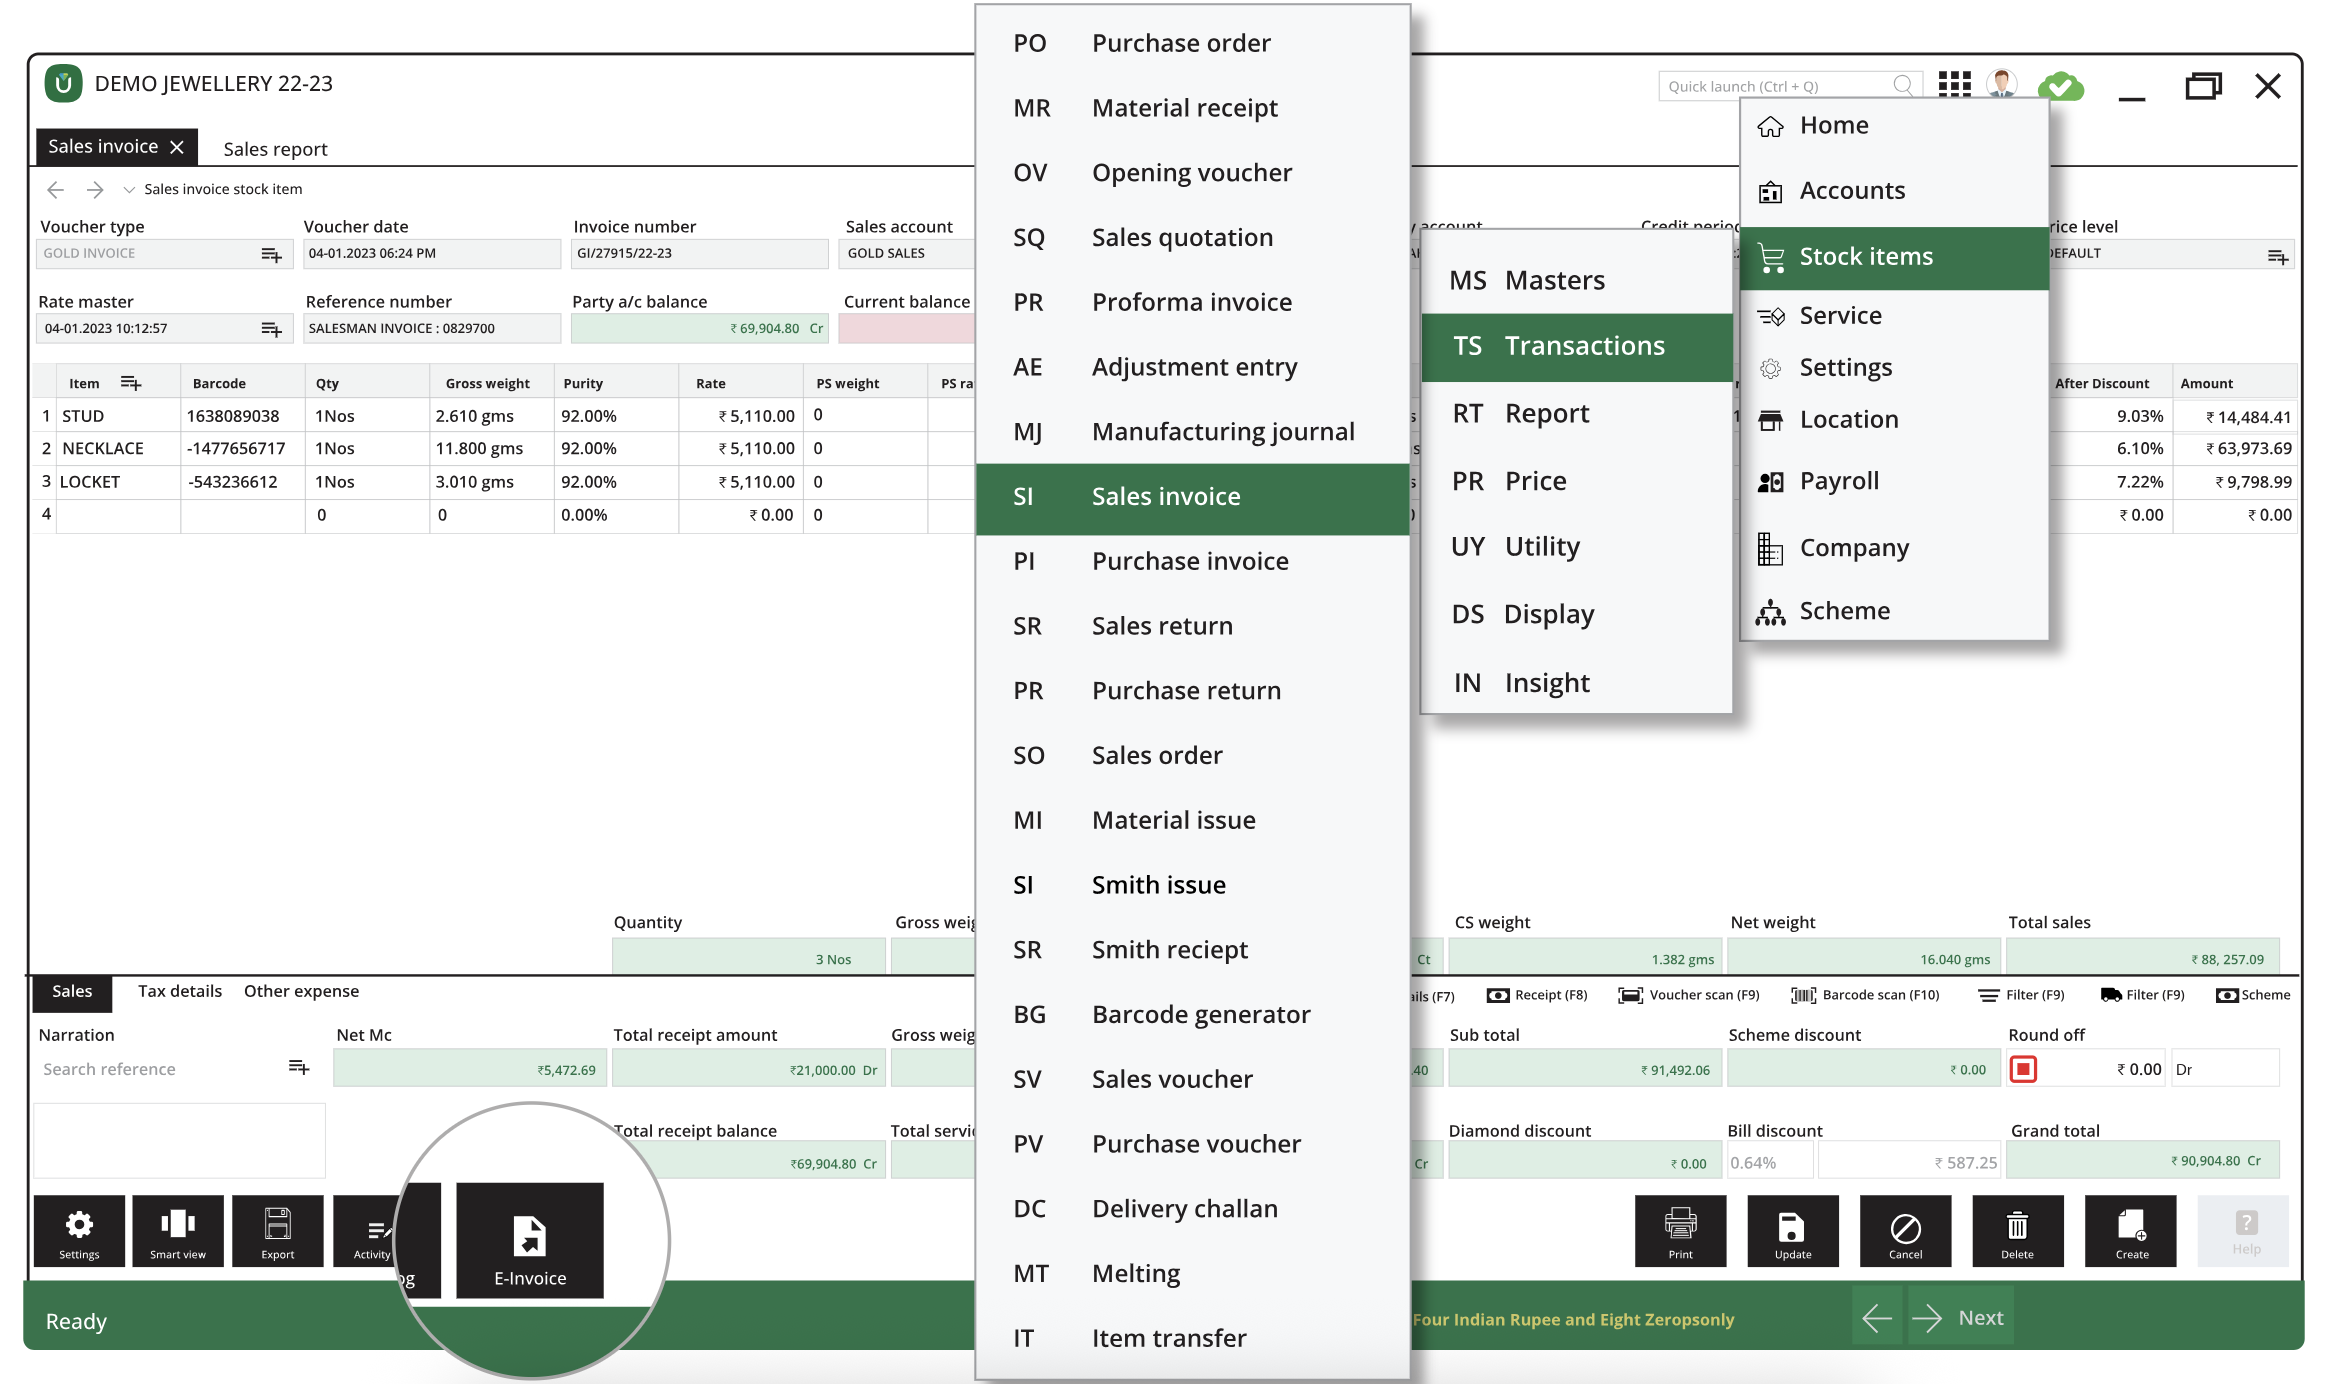Click the Update save icon
This screenshot has width=2330, height=1384.
[1792, 1230]
